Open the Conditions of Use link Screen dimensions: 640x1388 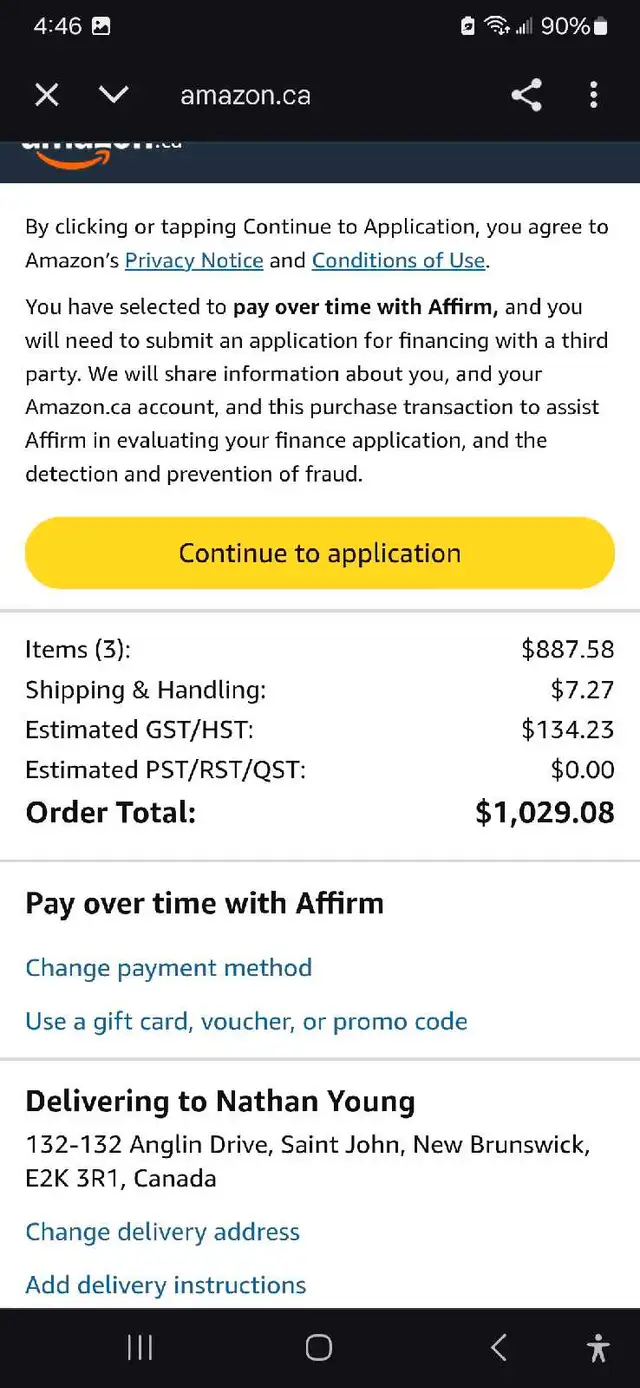click(398, 261)
